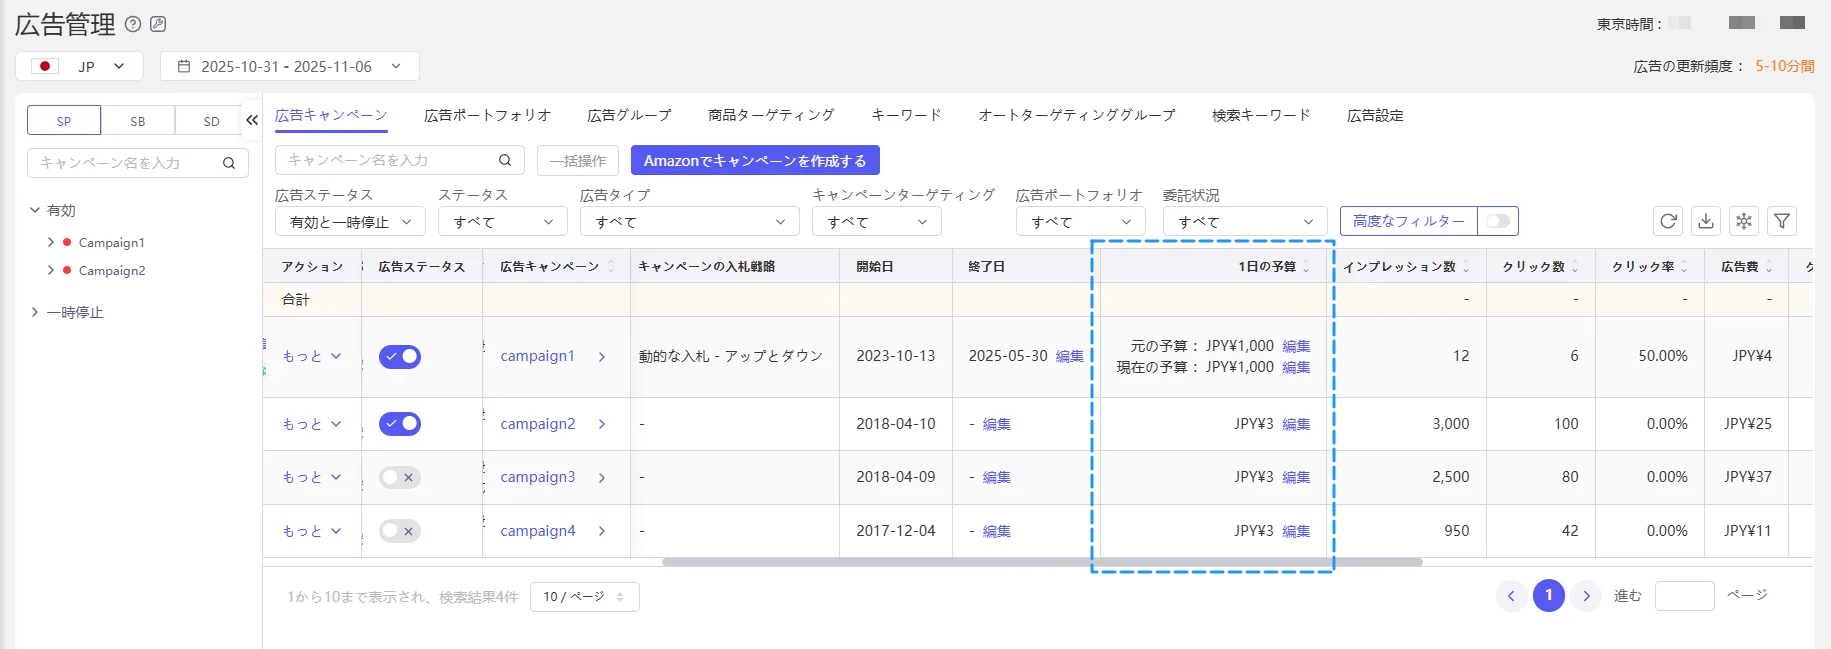Sort by the クリック率 column sort icon
The width and height of the screenshot is (1831, 649).
pos(1684,267)
